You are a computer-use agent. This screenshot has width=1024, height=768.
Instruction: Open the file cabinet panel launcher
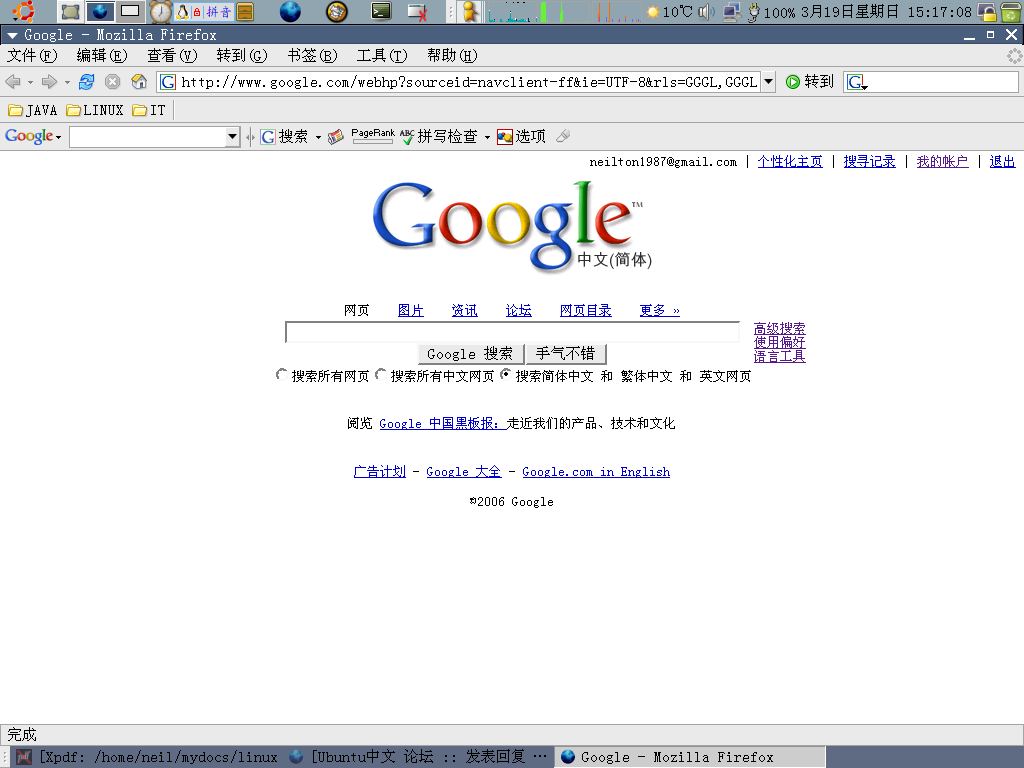pyautogui.click(x=245, y=12)
